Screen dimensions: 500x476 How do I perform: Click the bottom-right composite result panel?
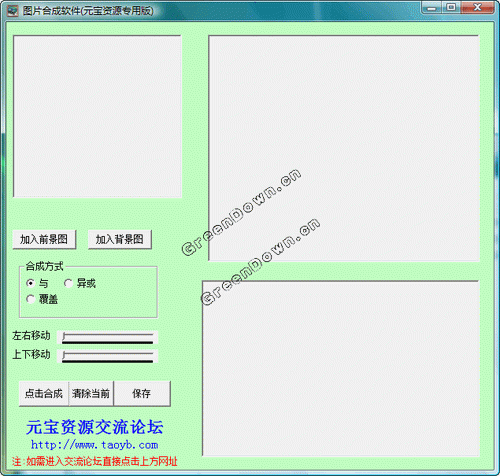coord(341,369)
